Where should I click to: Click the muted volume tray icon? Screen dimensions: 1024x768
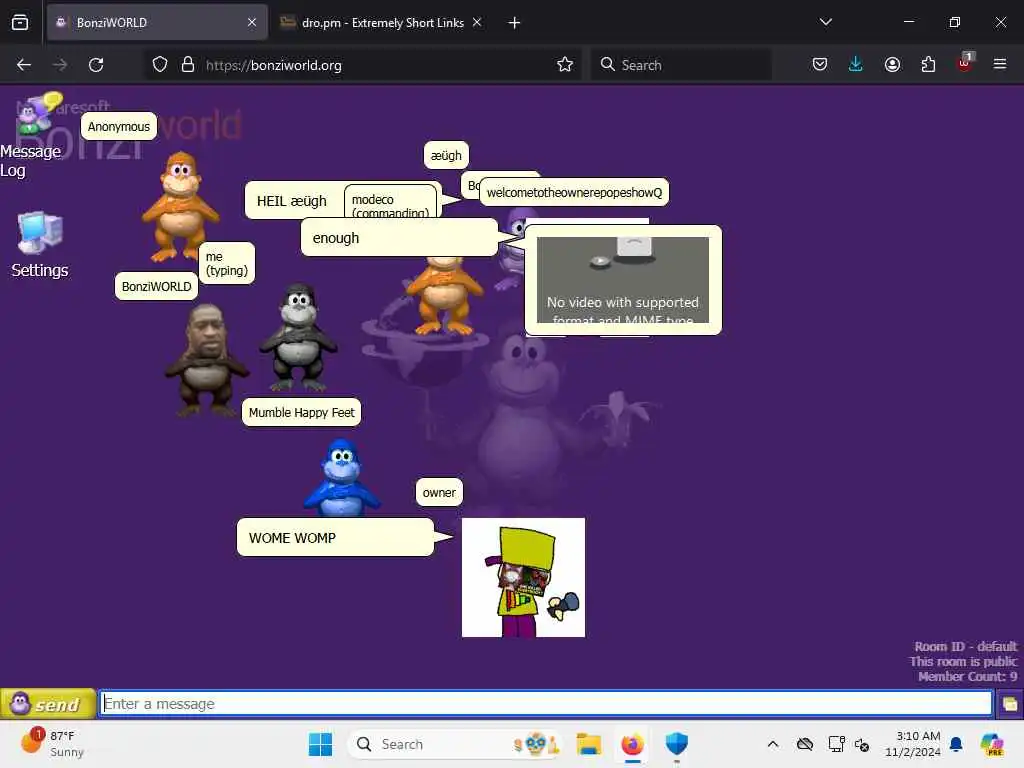pyautogui.click(x=861, y=744)
